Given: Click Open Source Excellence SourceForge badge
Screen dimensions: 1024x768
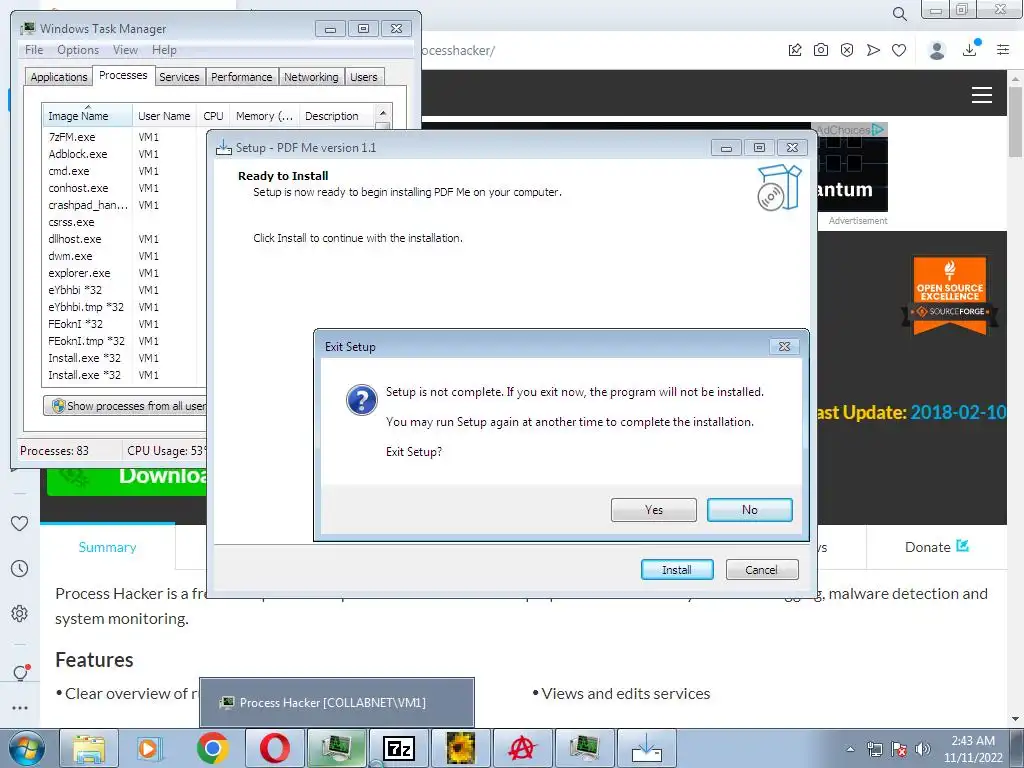Looking at the screenshot, I should [x=950, y=295].
